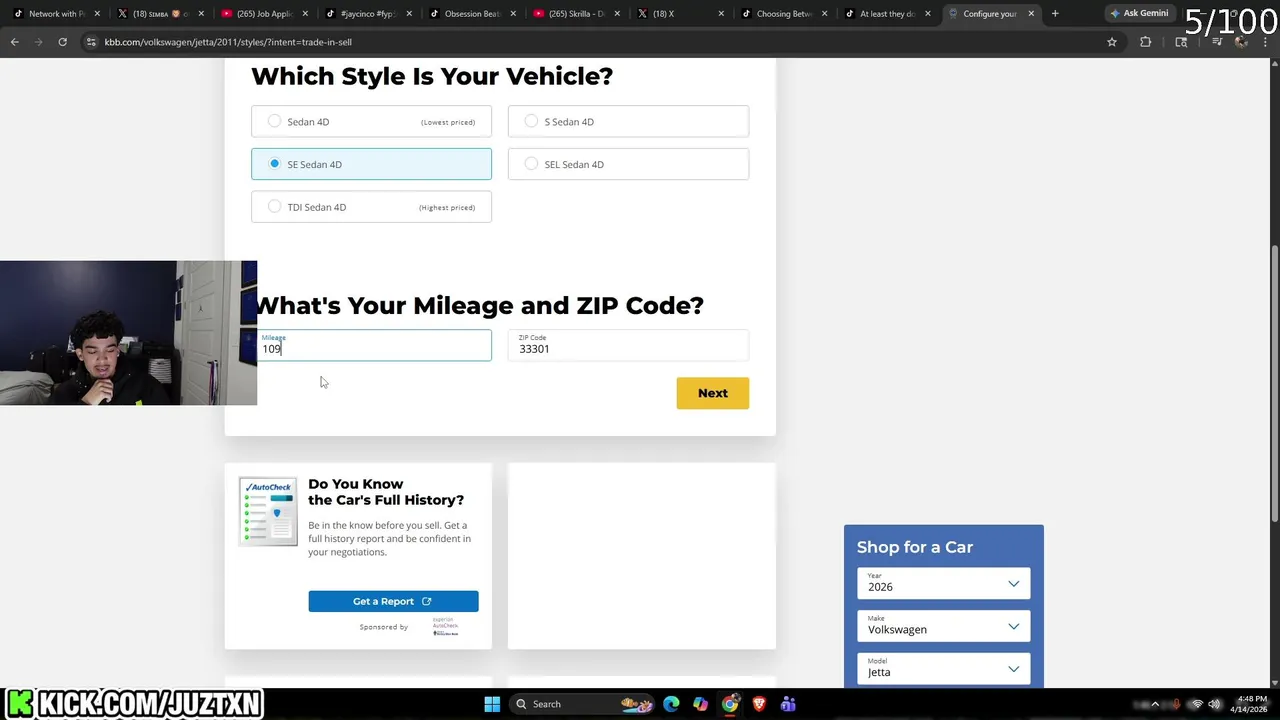The image size is (1280, 720).
Task: Click the '(Lowest priced)' label
Action: point(448,122)
